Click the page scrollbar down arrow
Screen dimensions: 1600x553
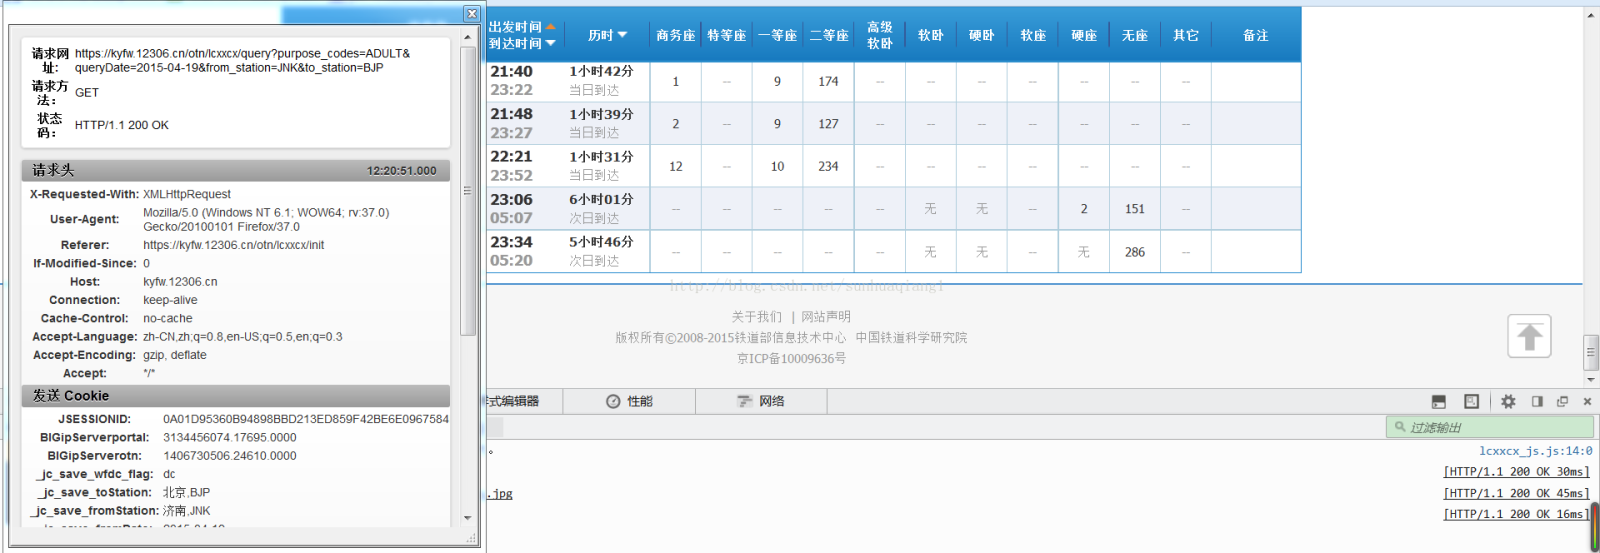pyautogui.click(x=1591, y=380)
